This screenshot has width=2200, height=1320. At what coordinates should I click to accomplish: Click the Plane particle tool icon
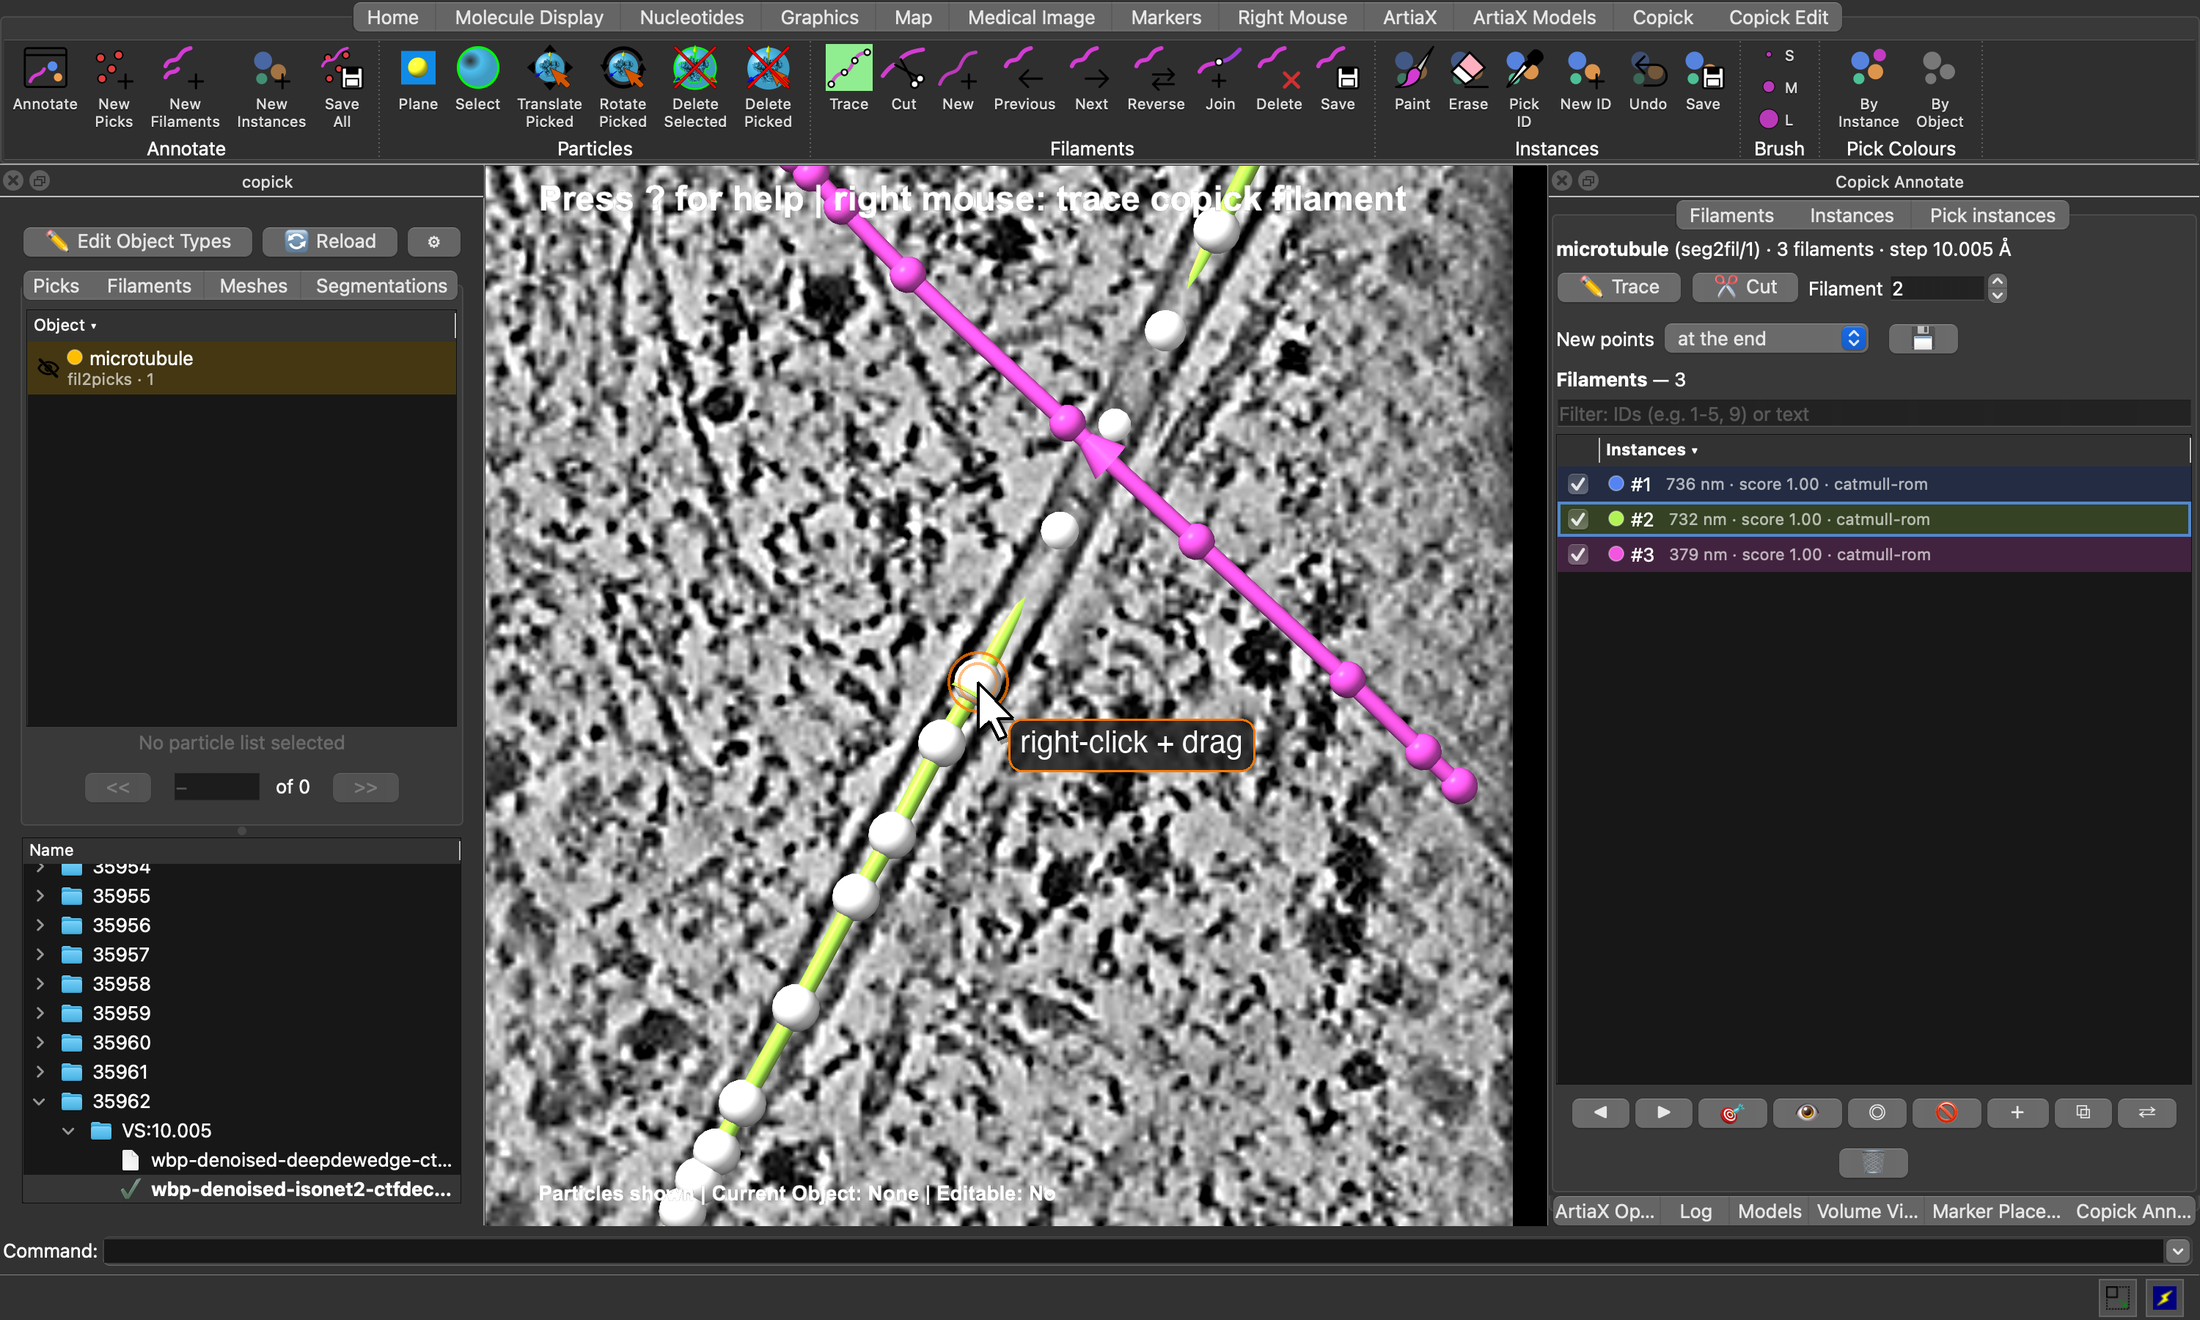click(x=417, y=69)
